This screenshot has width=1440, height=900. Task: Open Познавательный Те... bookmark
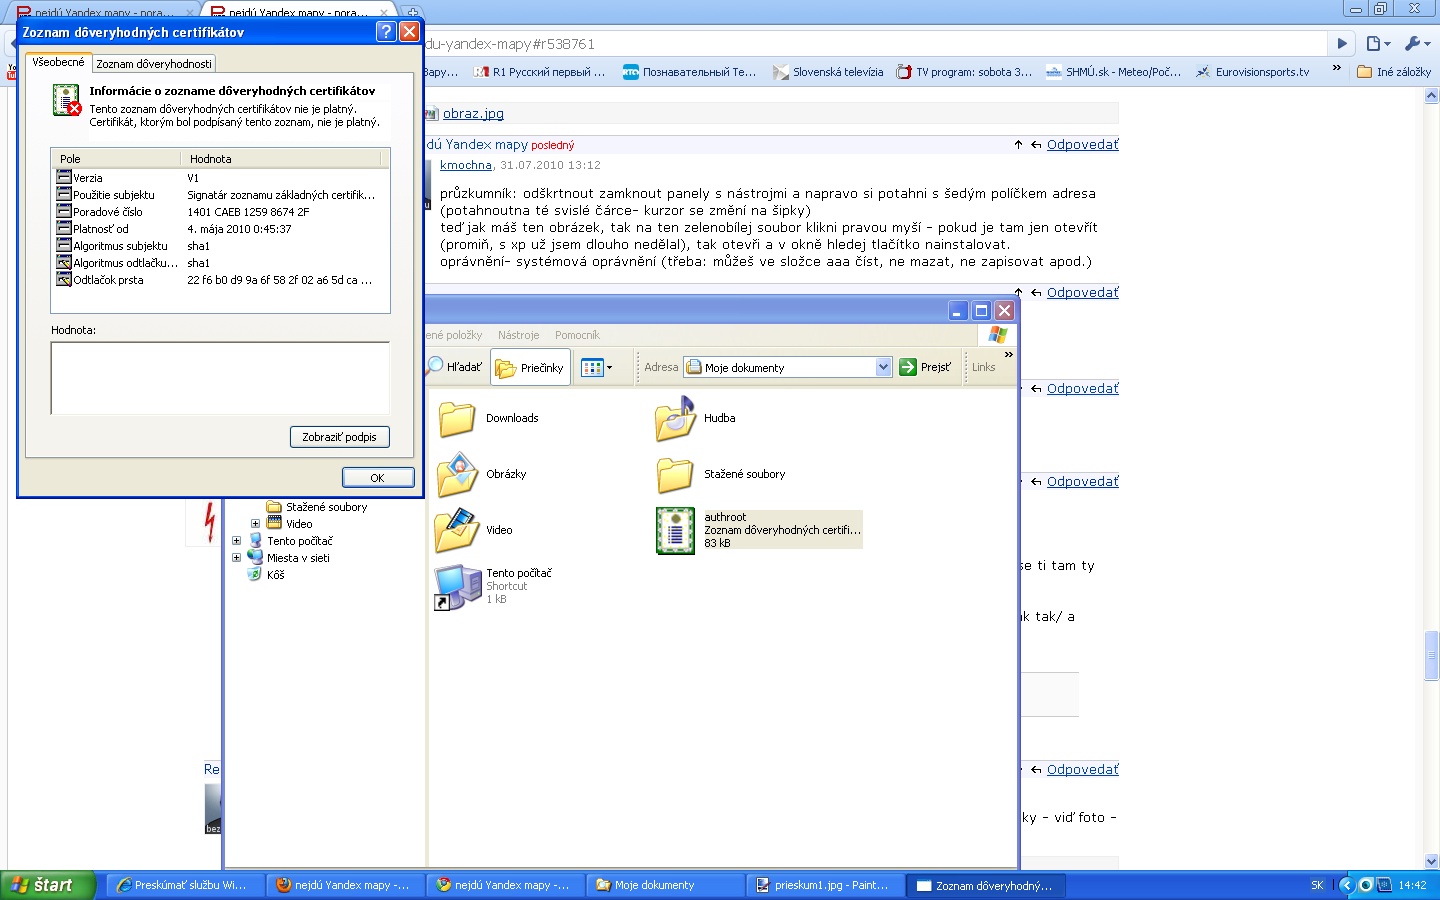pos(690,72)
